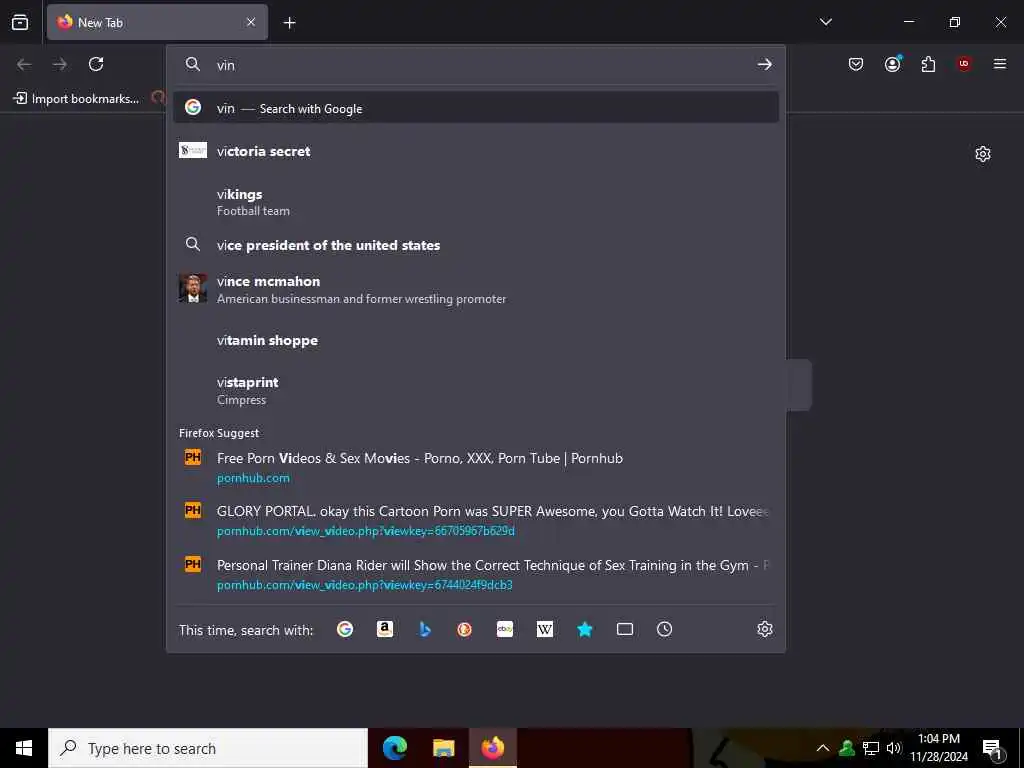1024x768 pixels.
Task: Open the uBlock Origin extension icon
Action: 964,64
